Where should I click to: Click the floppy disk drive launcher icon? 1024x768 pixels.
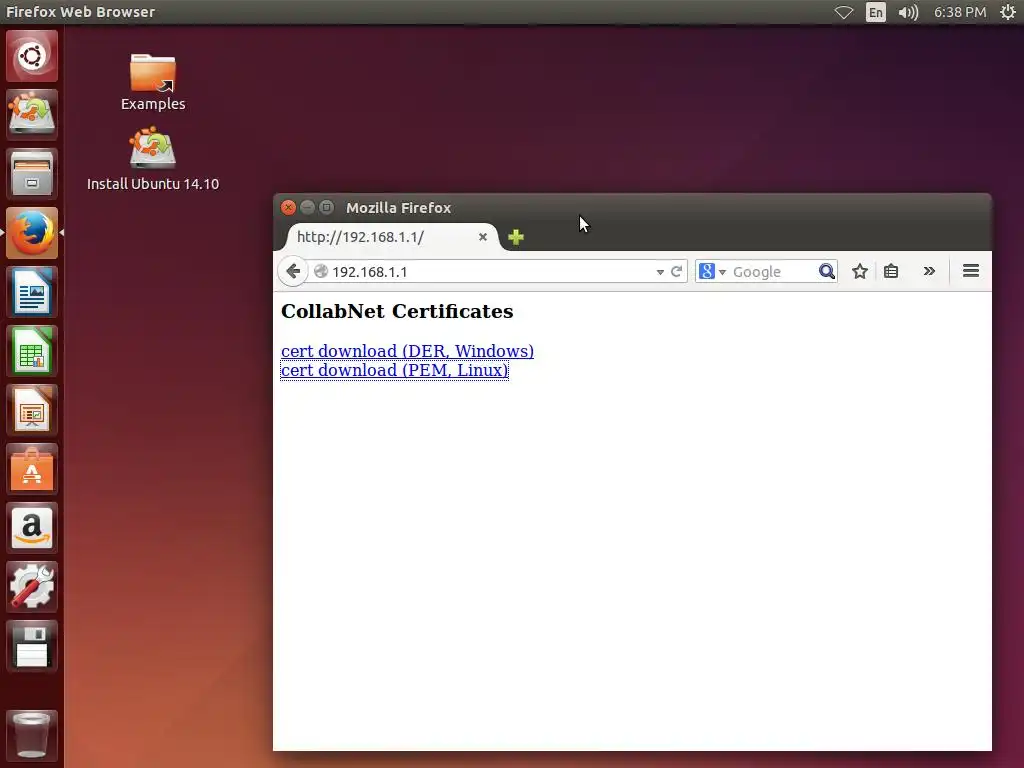(32, 646)
